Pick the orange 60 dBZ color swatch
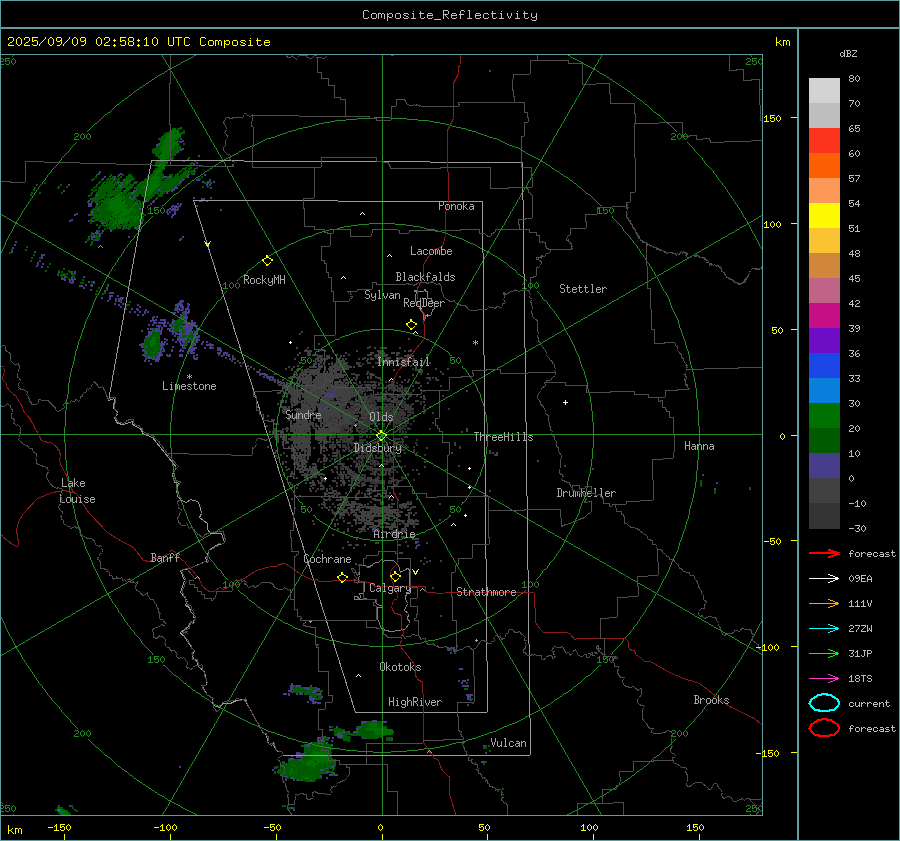The width and height of the screenshot is (900, 841). 824,165
